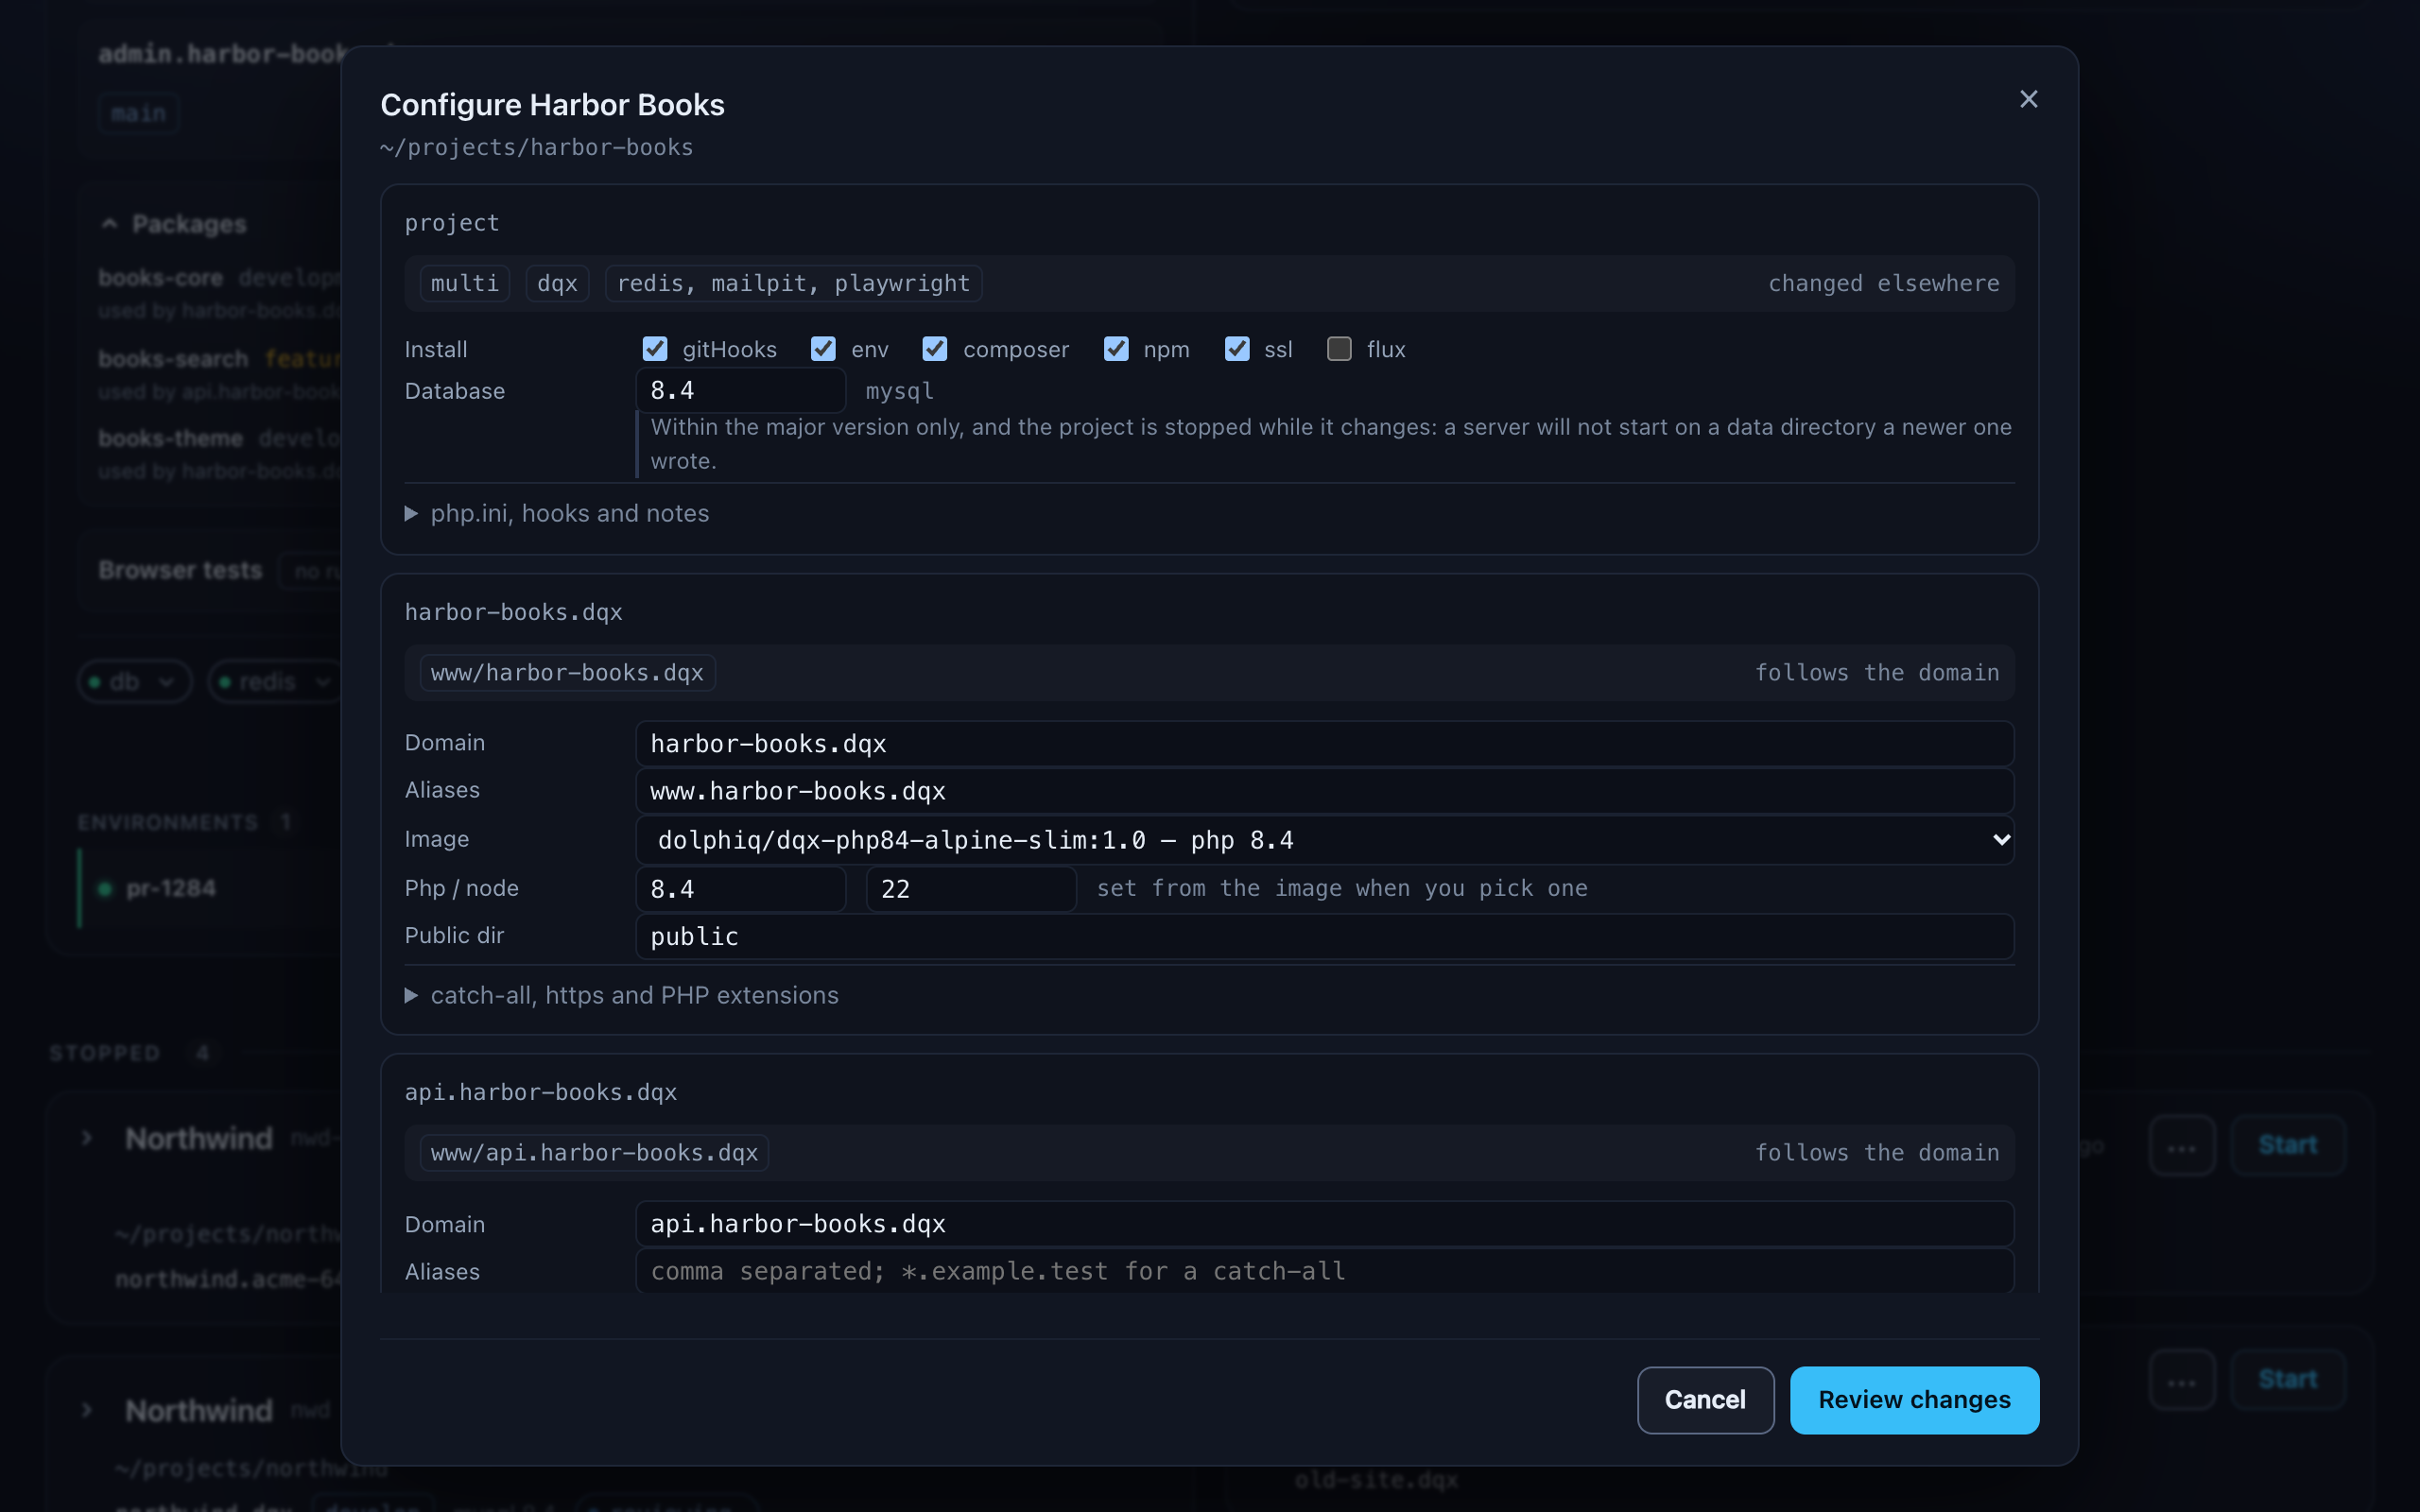Image resolution: width=2420 pixels, height=1512 pixels.
Task: Click the Php version 8.4 field
Action: pos(741,889)
